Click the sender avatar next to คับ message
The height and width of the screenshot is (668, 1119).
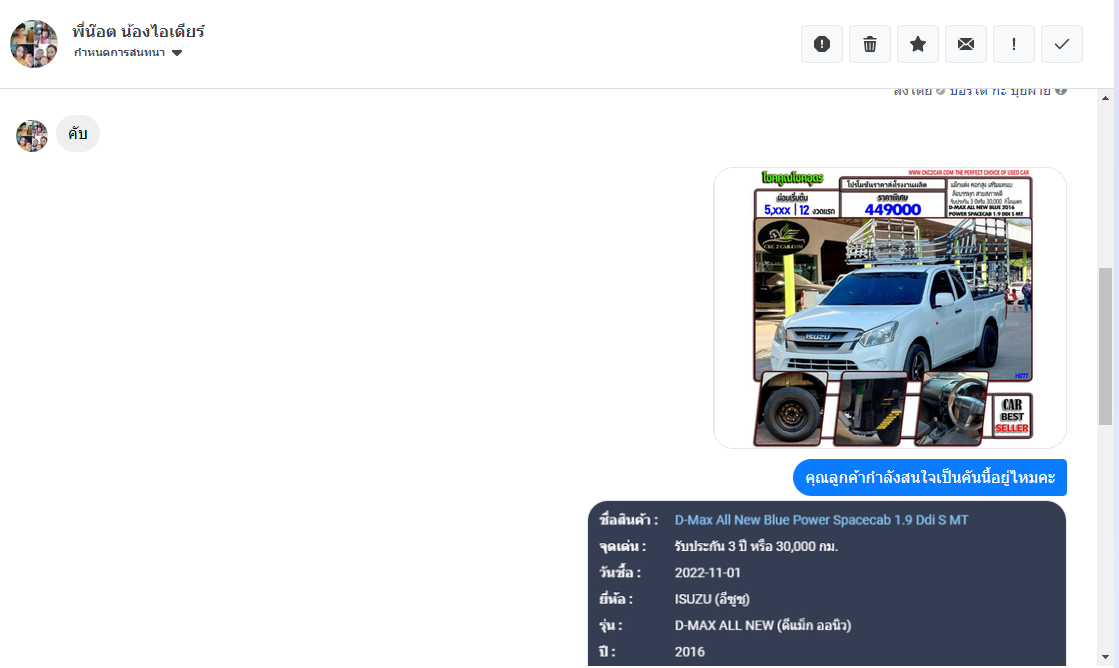click(x=32, y=136)
